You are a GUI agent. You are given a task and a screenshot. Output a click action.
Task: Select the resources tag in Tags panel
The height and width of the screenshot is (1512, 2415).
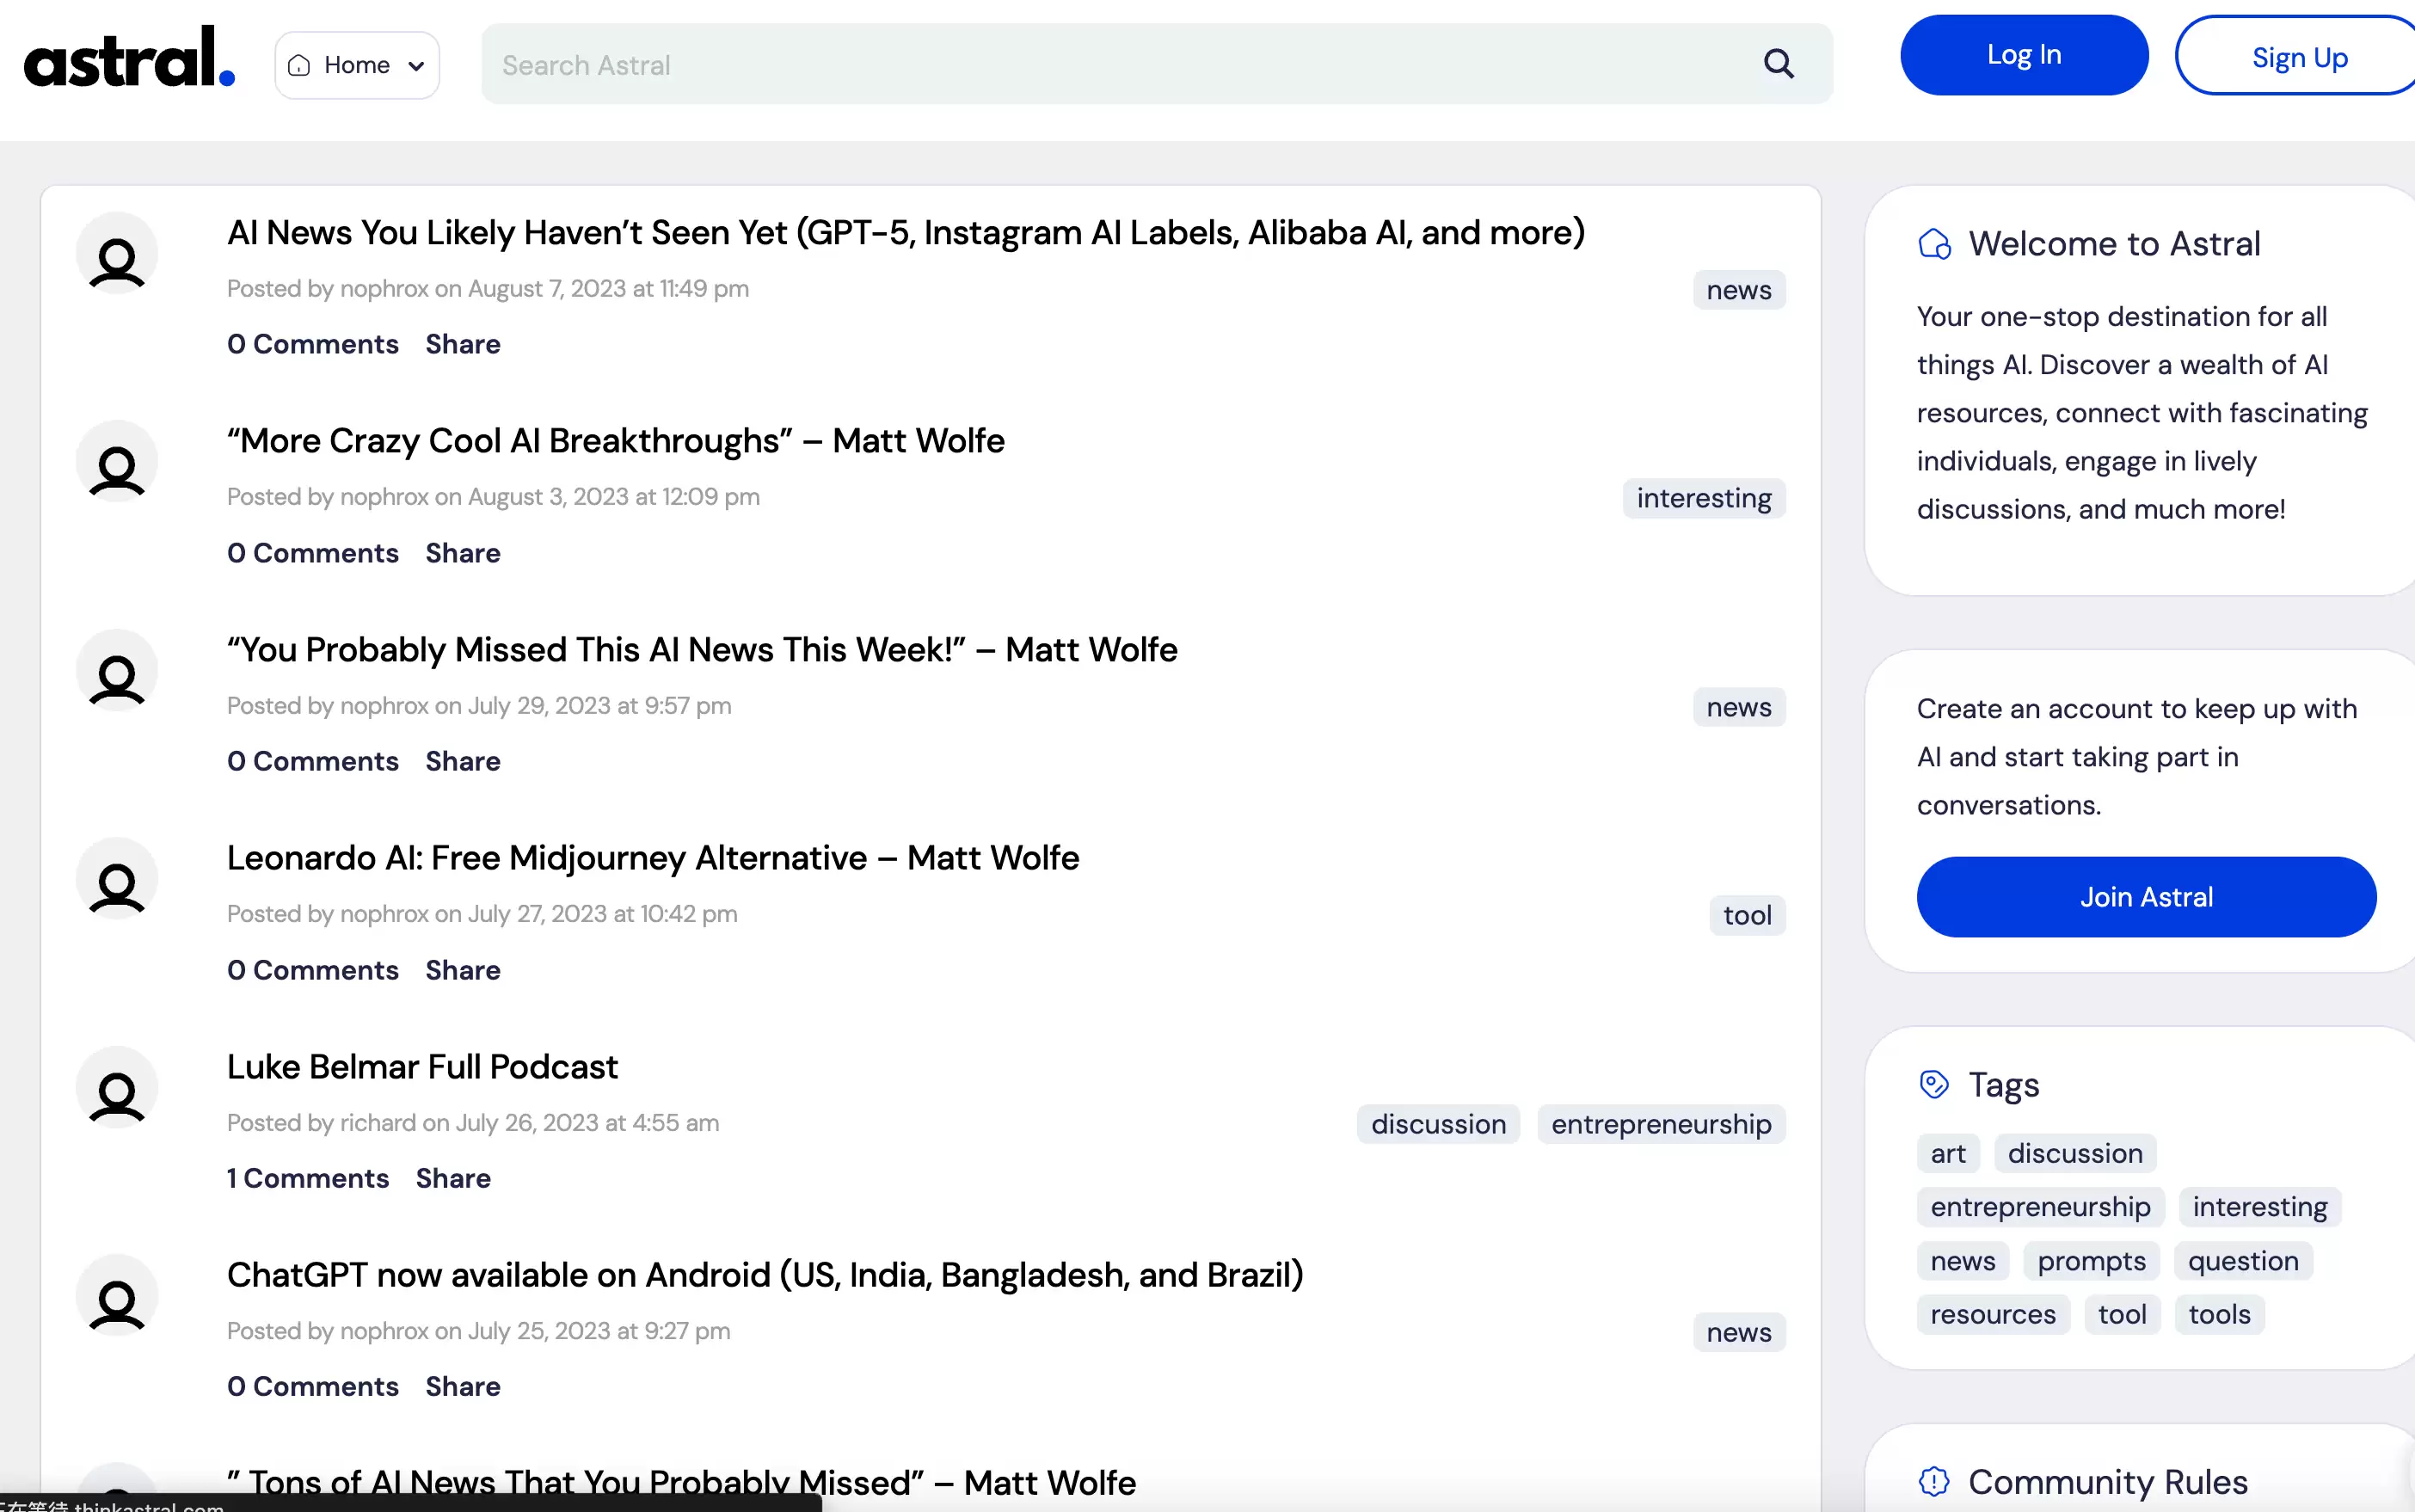point(1993,1314)
